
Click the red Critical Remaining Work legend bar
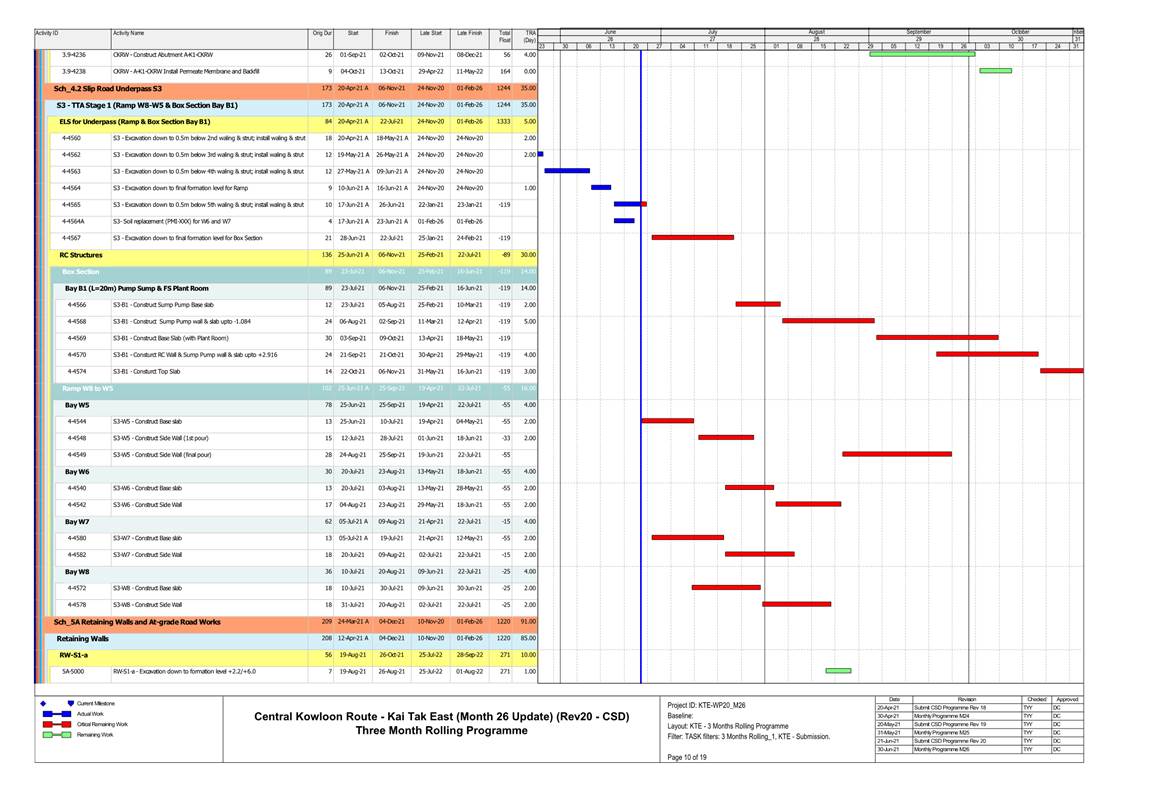point(57,724)
